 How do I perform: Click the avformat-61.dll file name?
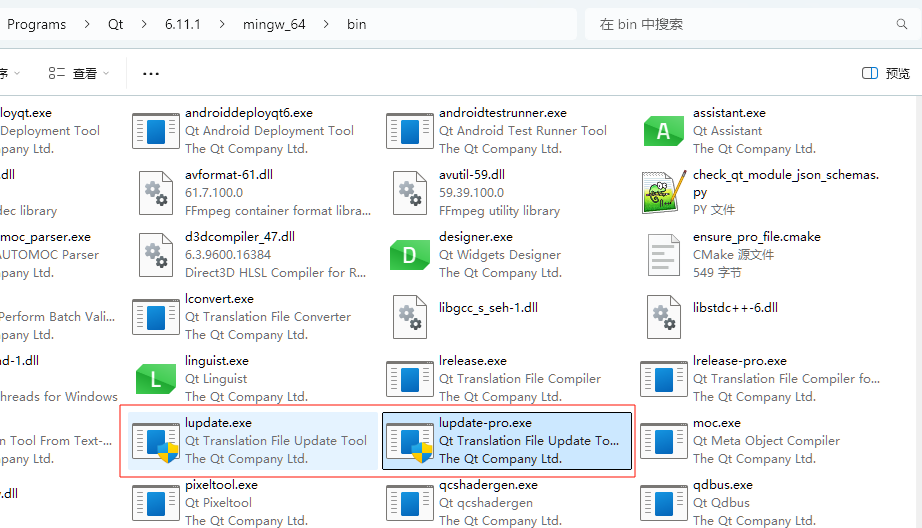(229, 175)
